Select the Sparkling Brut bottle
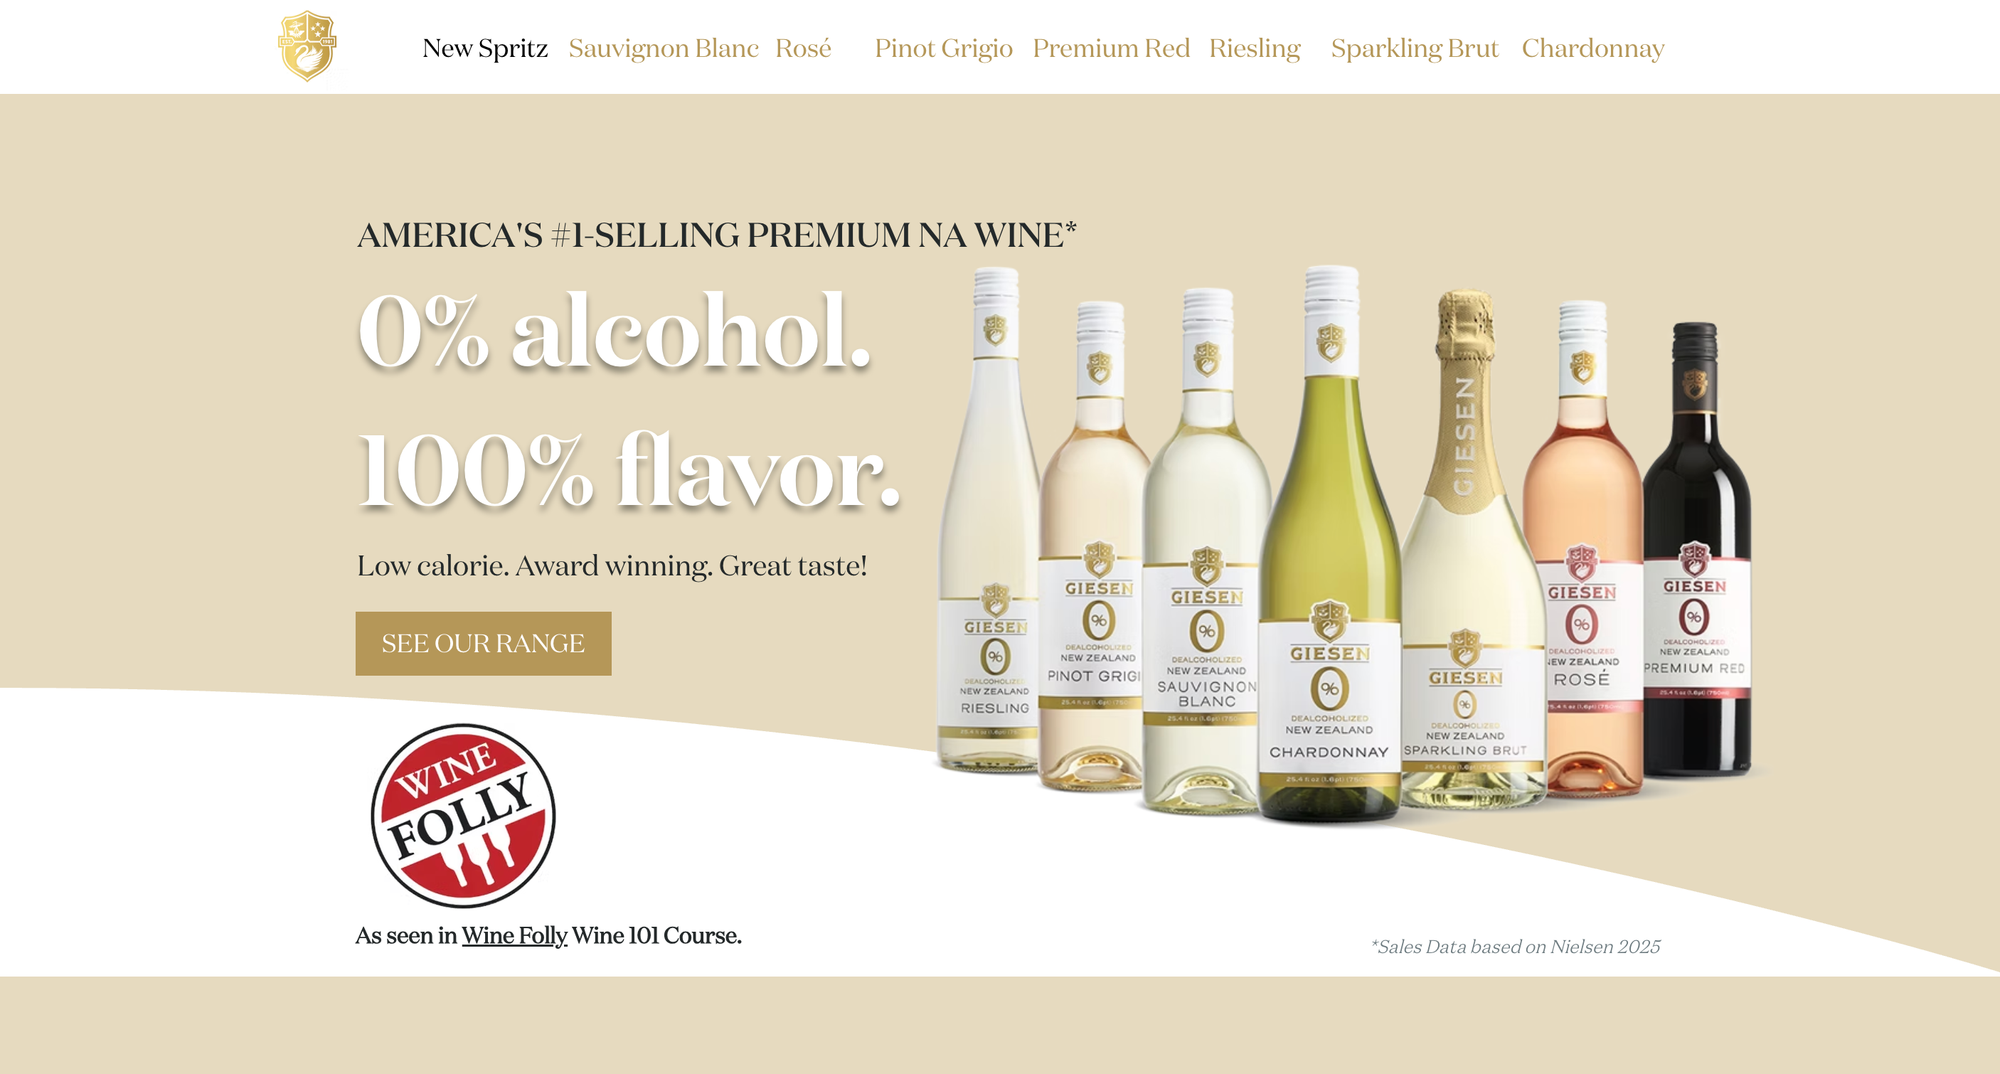 (x=1467, y=550)
